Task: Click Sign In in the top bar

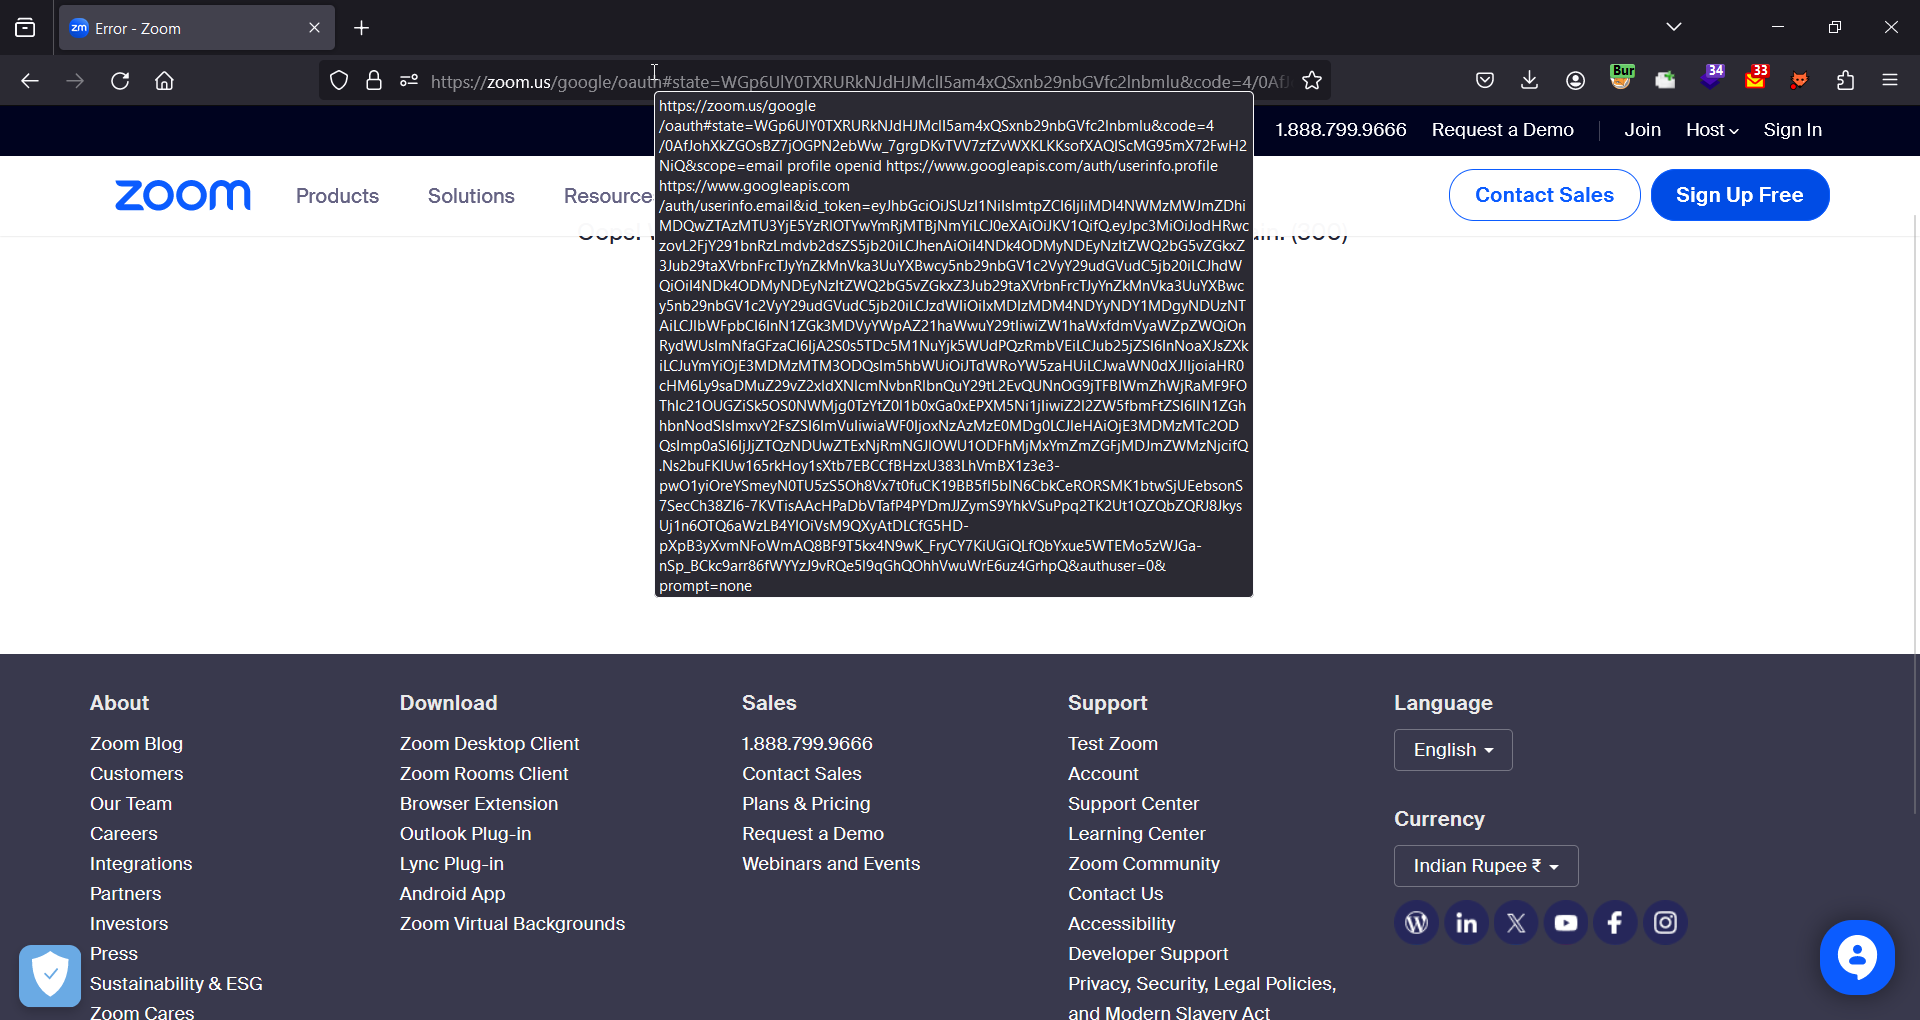Action: coord(1792,130)
